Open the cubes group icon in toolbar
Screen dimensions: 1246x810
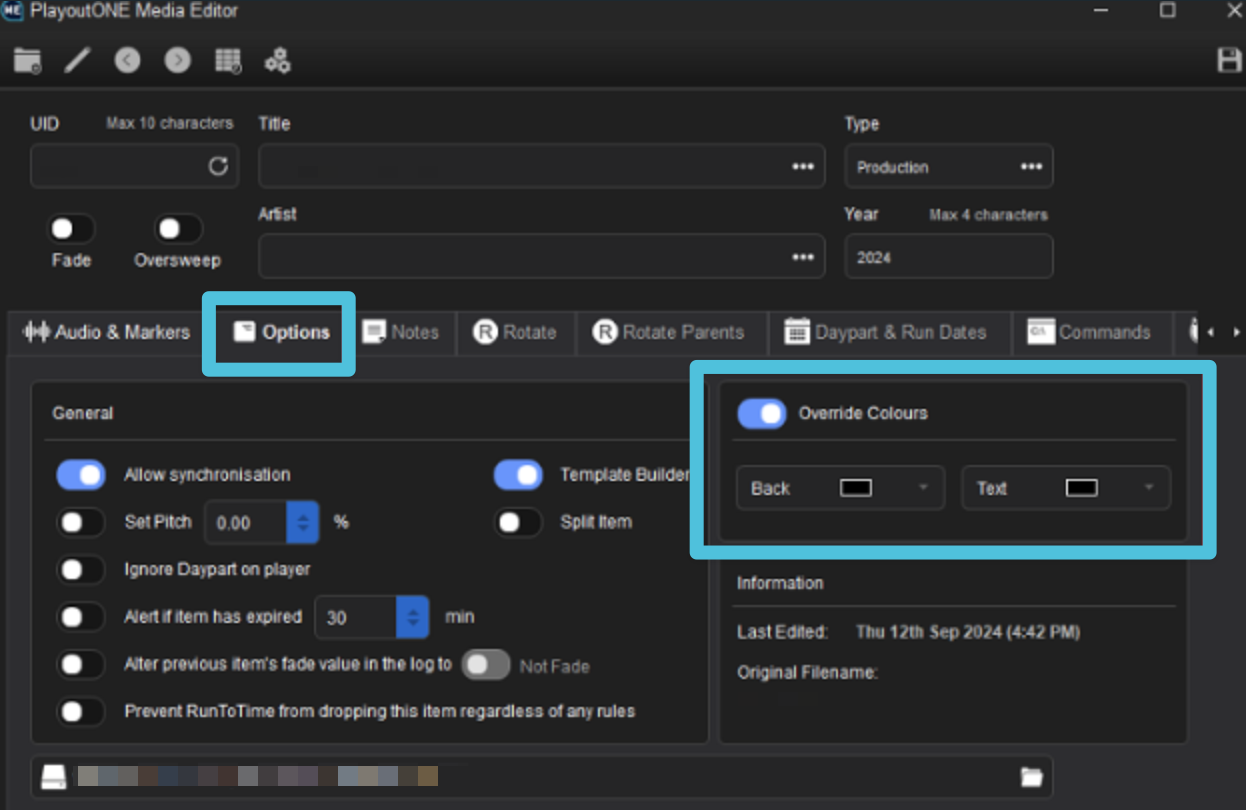278,61
